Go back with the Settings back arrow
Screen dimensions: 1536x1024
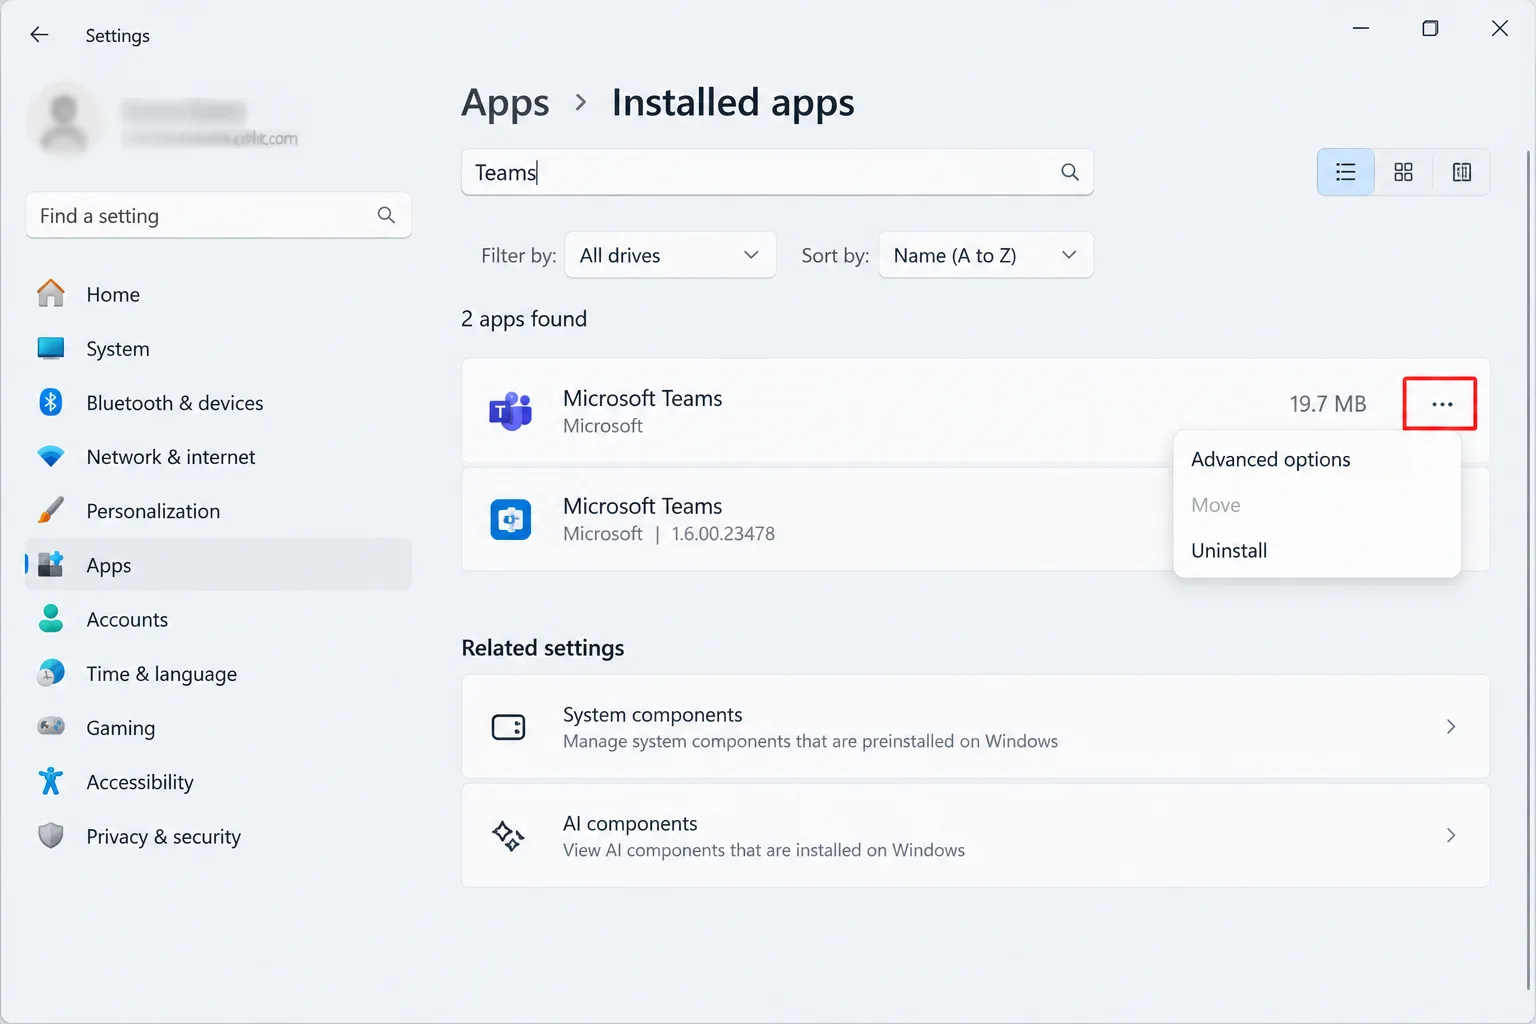[x=39, y=35]
